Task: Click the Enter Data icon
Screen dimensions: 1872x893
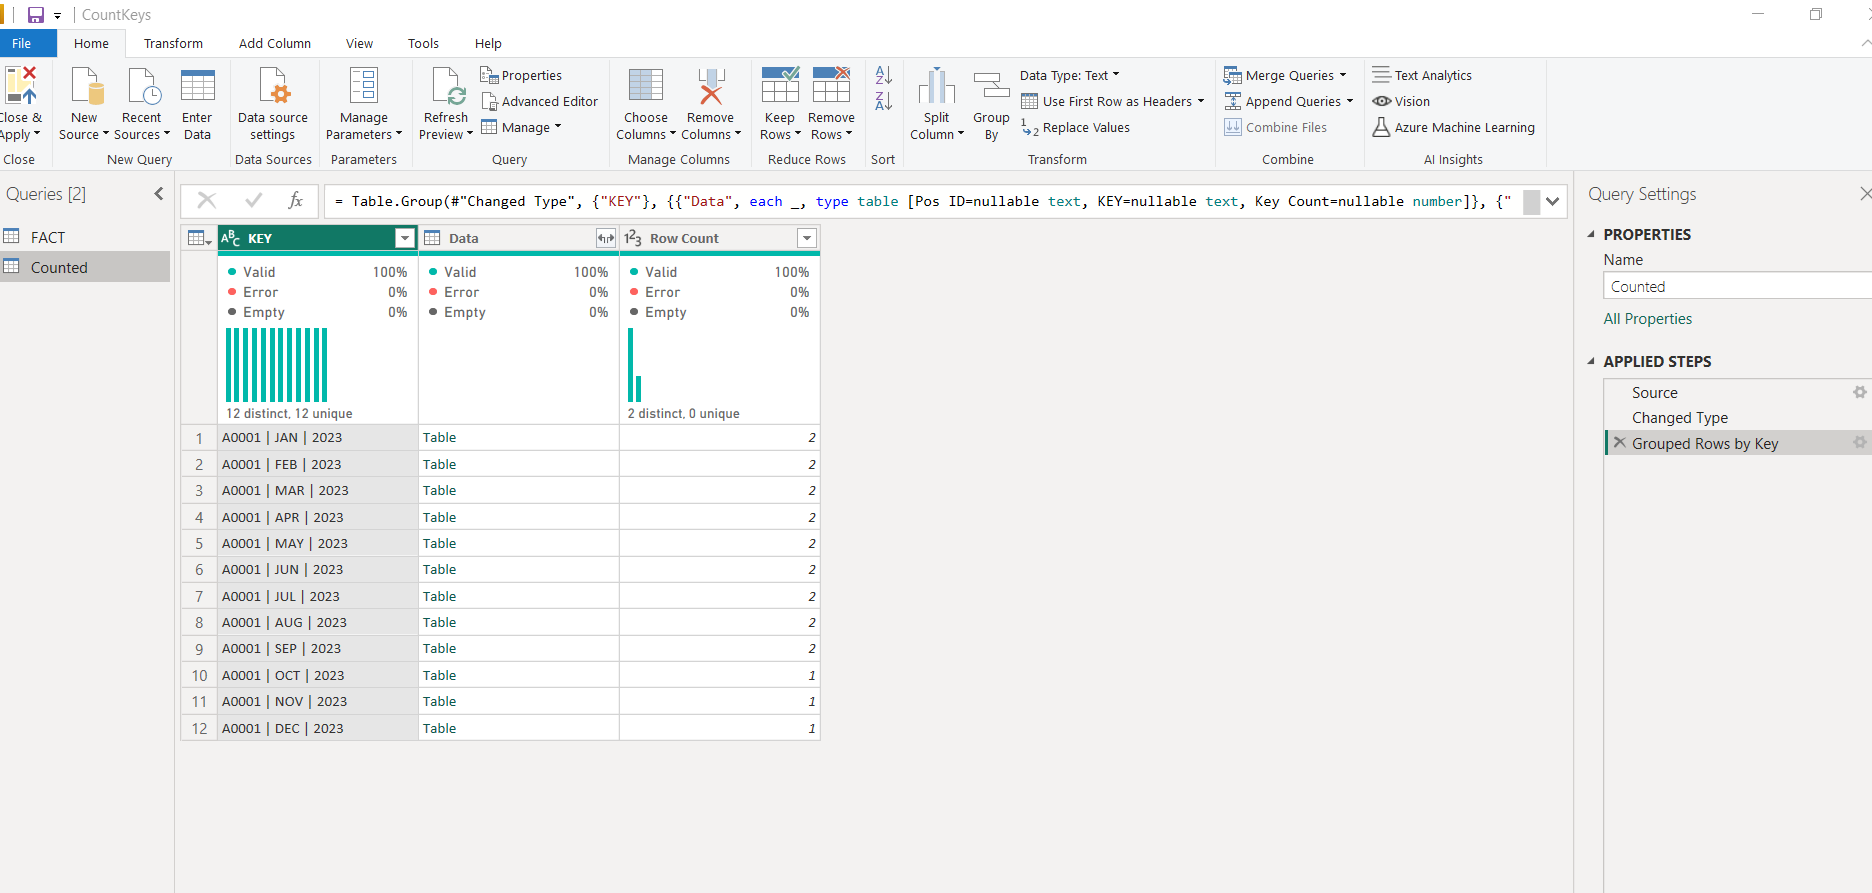Action: point(197,87)
